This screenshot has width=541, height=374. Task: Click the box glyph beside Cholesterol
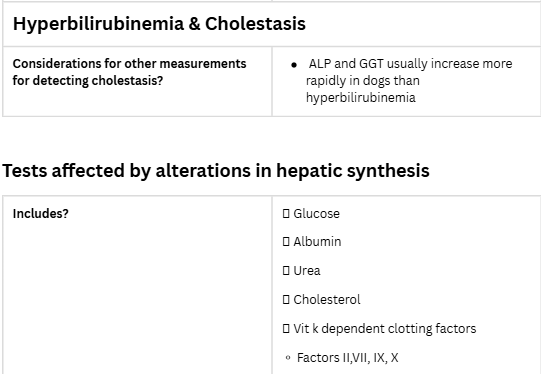[286, 299]
